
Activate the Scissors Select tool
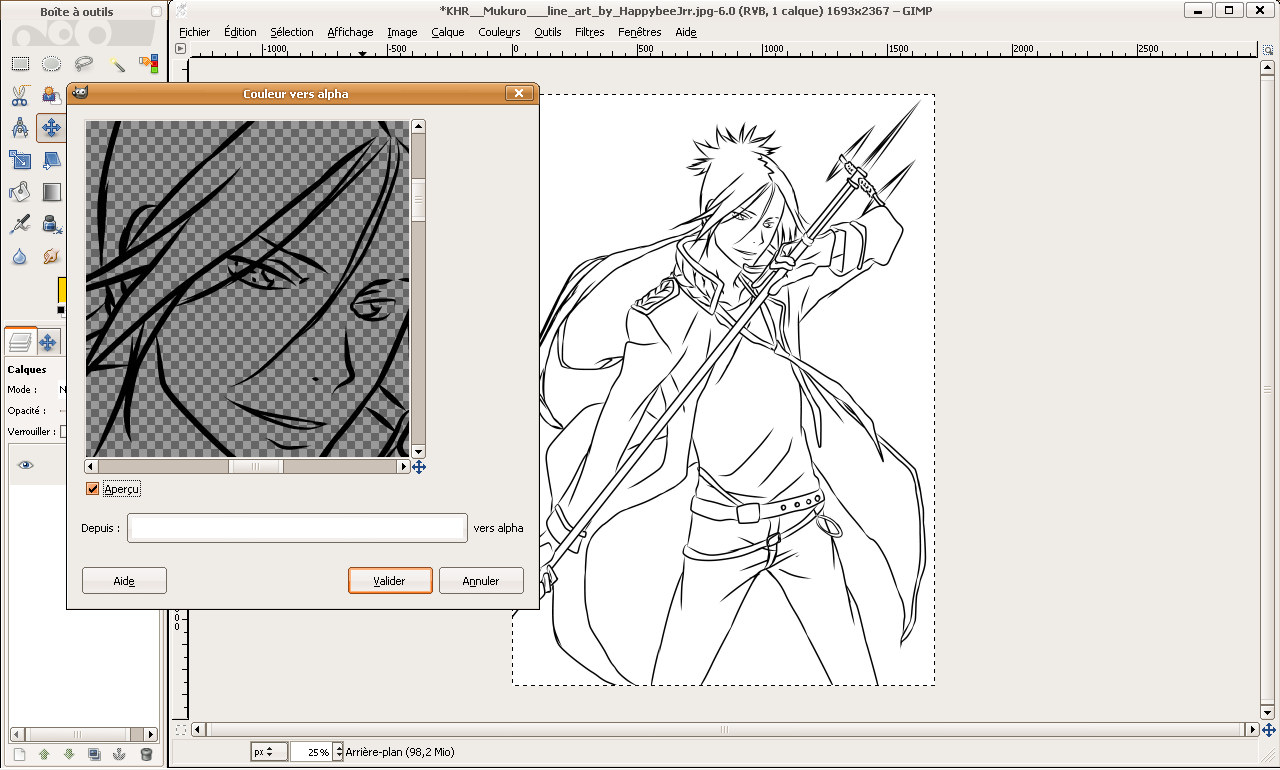[19, 96]
